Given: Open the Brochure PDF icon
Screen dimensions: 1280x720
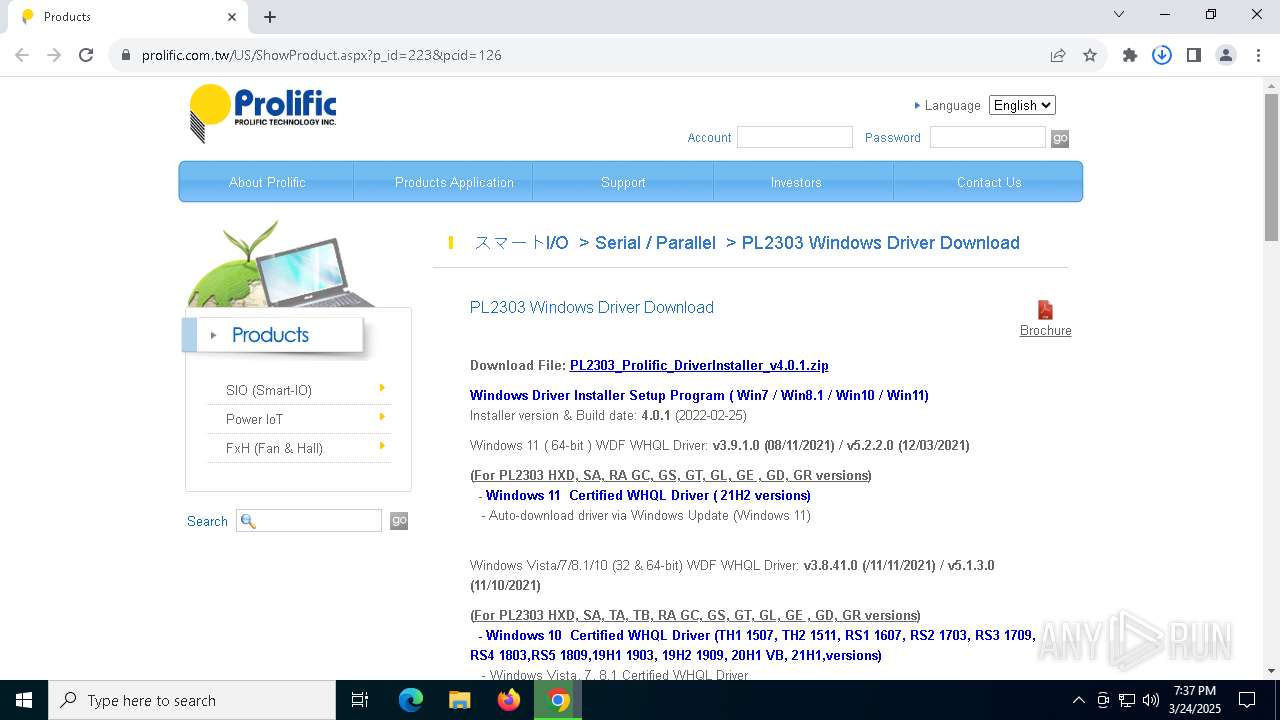Looking at the screenshot, I should click(x=1045, y=310).
